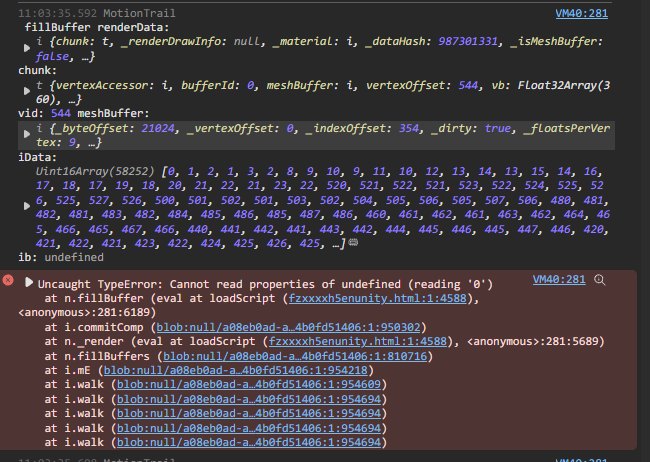Click the 'iData:' label
The image size is (650, 462).
[x=37, y=158]
